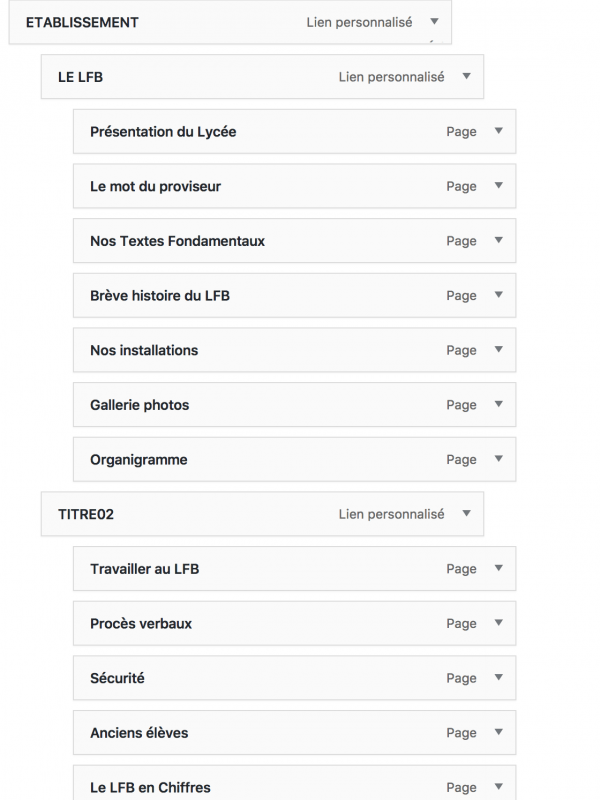The width and height of the screenshot is (600, 800).
Task: Expand Le mot du proviseur arrow
Action: (x=498, y=186)
